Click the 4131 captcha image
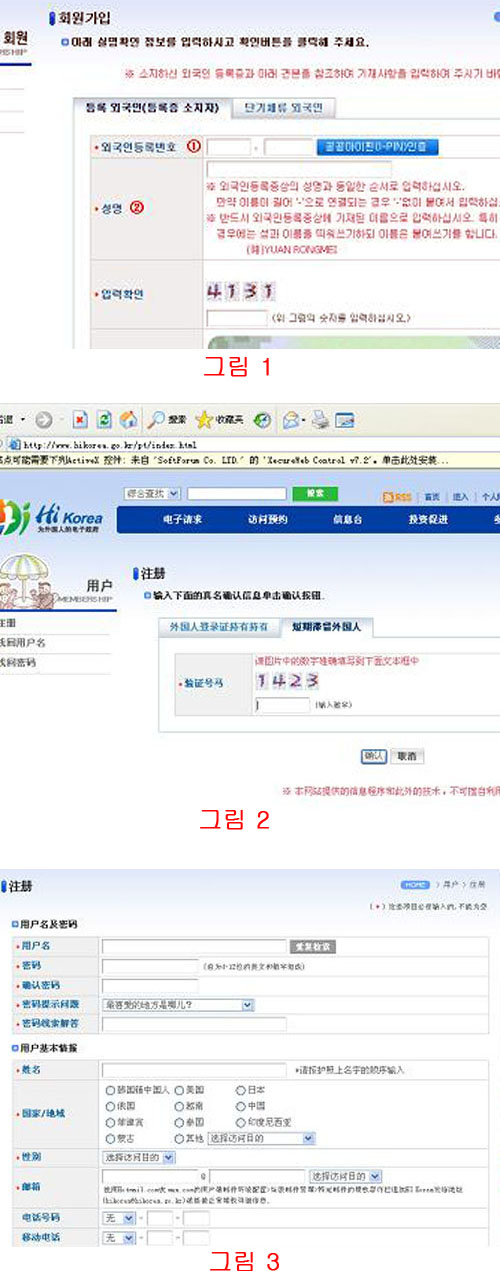 tap(241, 291)
